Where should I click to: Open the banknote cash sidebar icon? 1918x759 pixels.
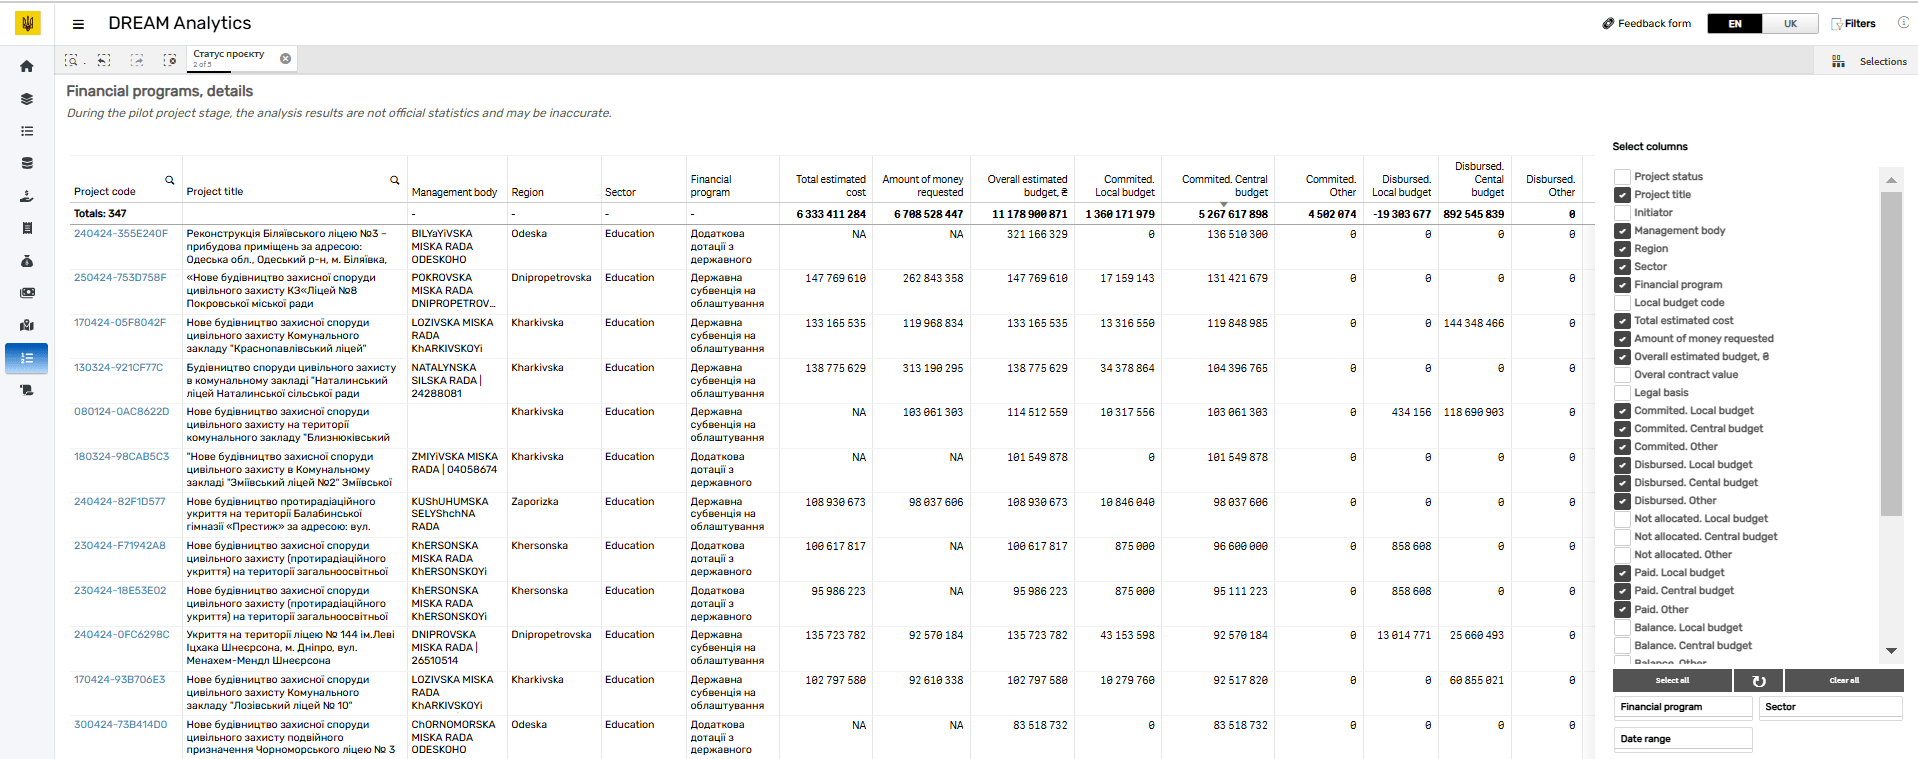tap(27, 293)
